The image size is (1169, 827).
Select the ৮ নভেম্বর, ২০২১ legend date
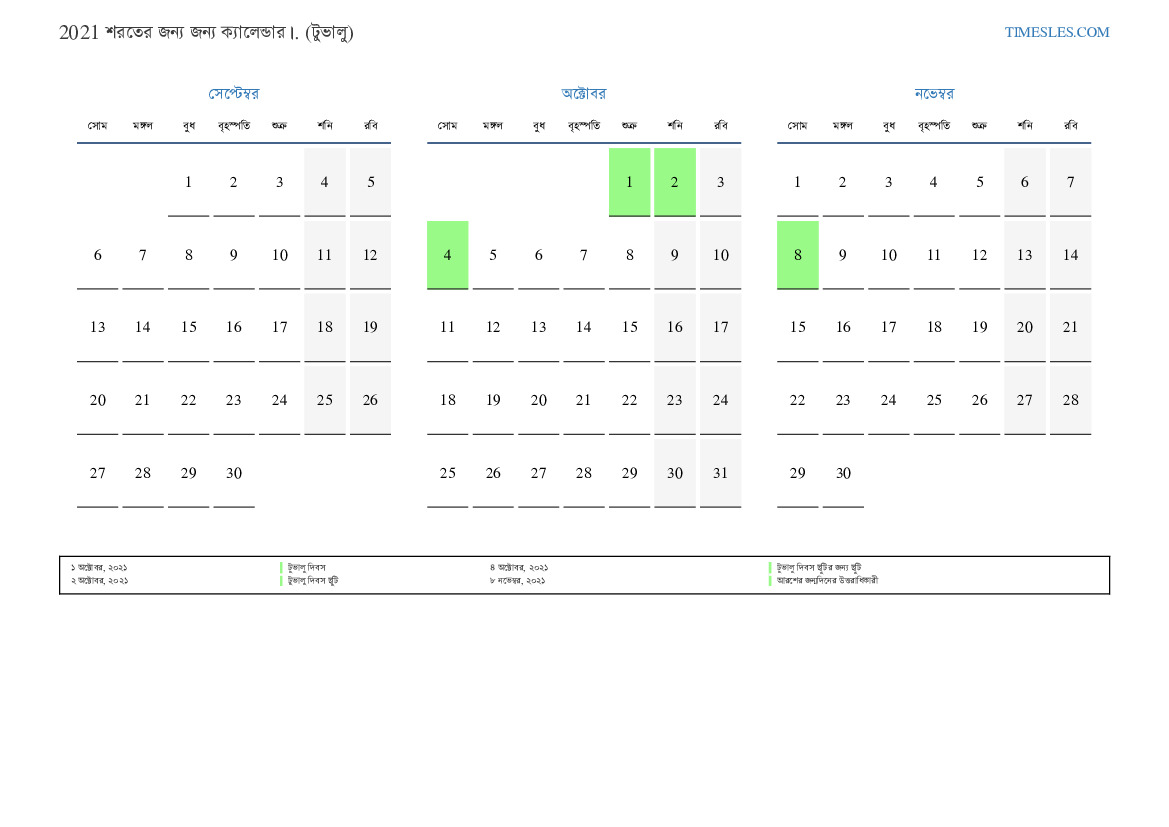tap(517, 580)
